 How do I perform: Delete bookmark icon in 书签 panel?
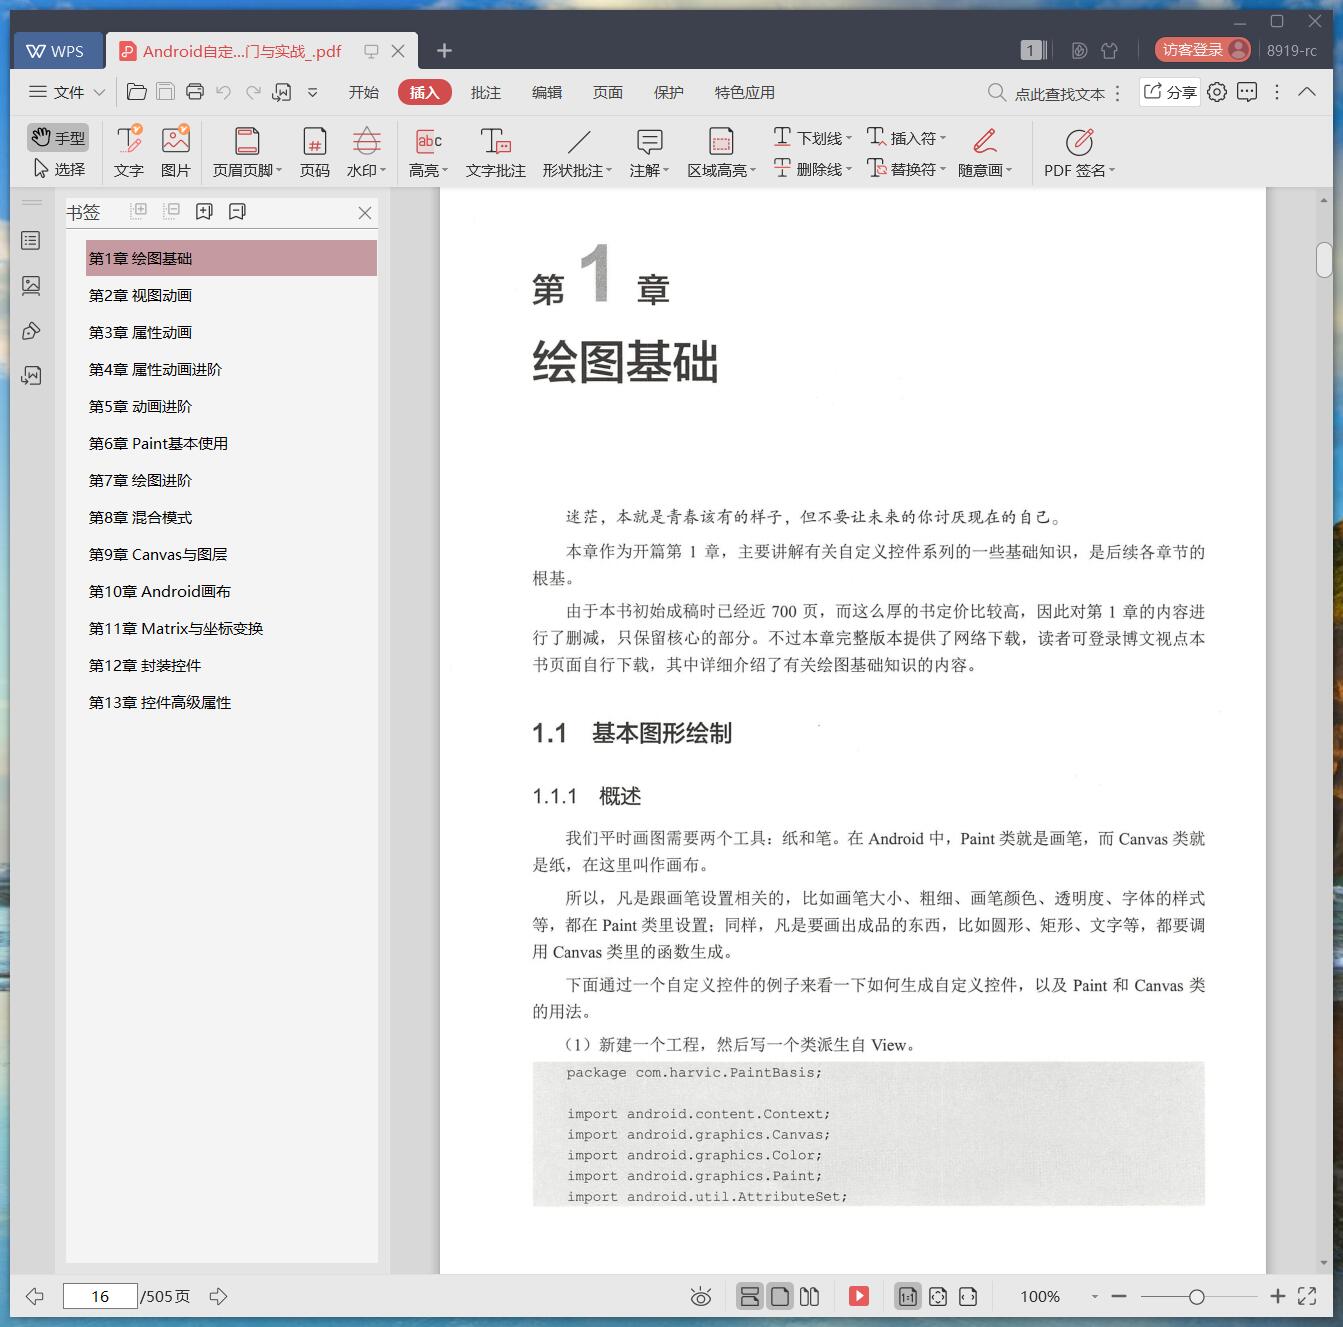(x=237, y=211)
